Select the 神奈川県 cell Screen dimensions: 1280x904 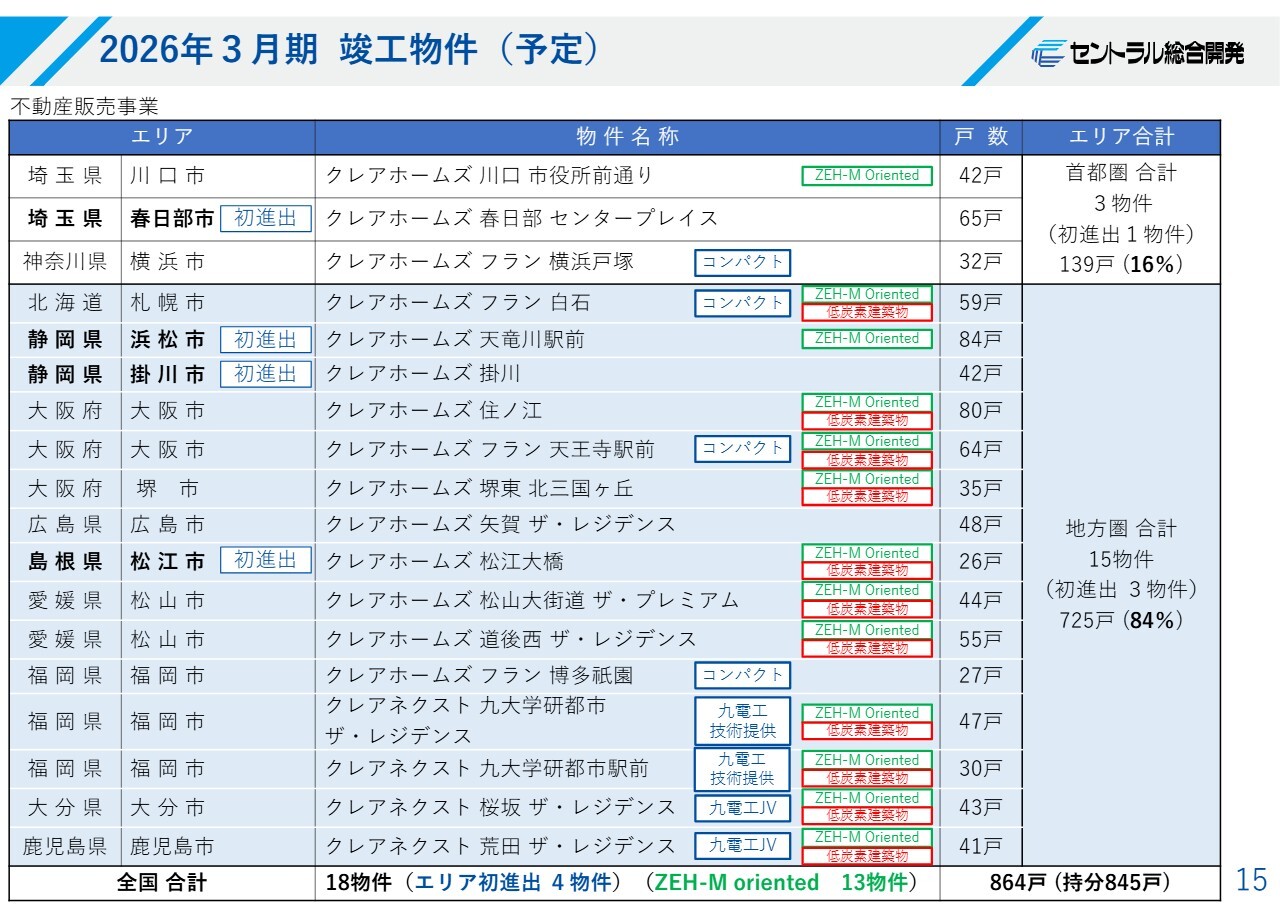pyautogui.click(x=65, y=262)
